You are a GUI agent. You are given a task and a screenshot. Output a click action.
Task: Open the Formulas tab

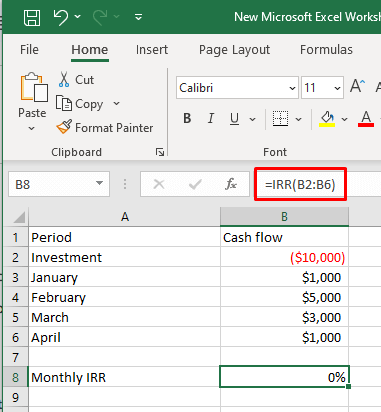(326, 50)
